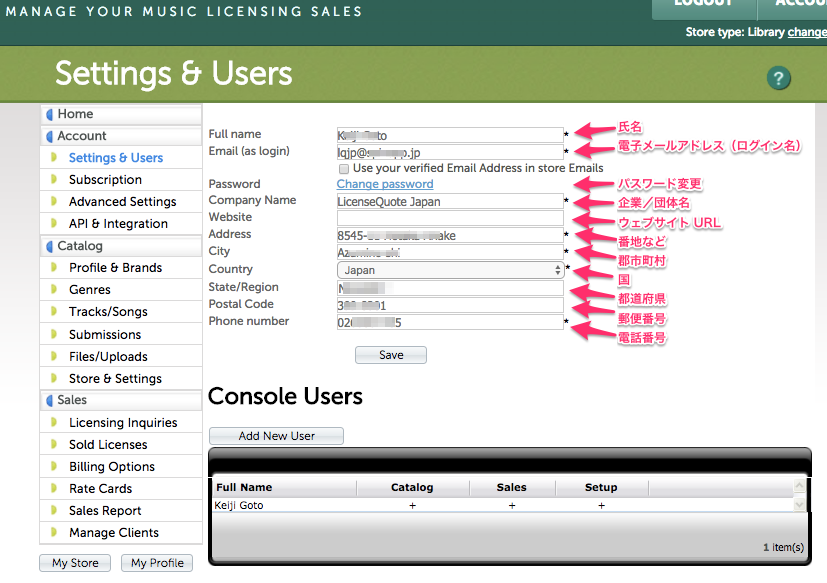Click the green help question mark icon
The height and width of the screenshot is (583, 827).
(x=779, y=79)
